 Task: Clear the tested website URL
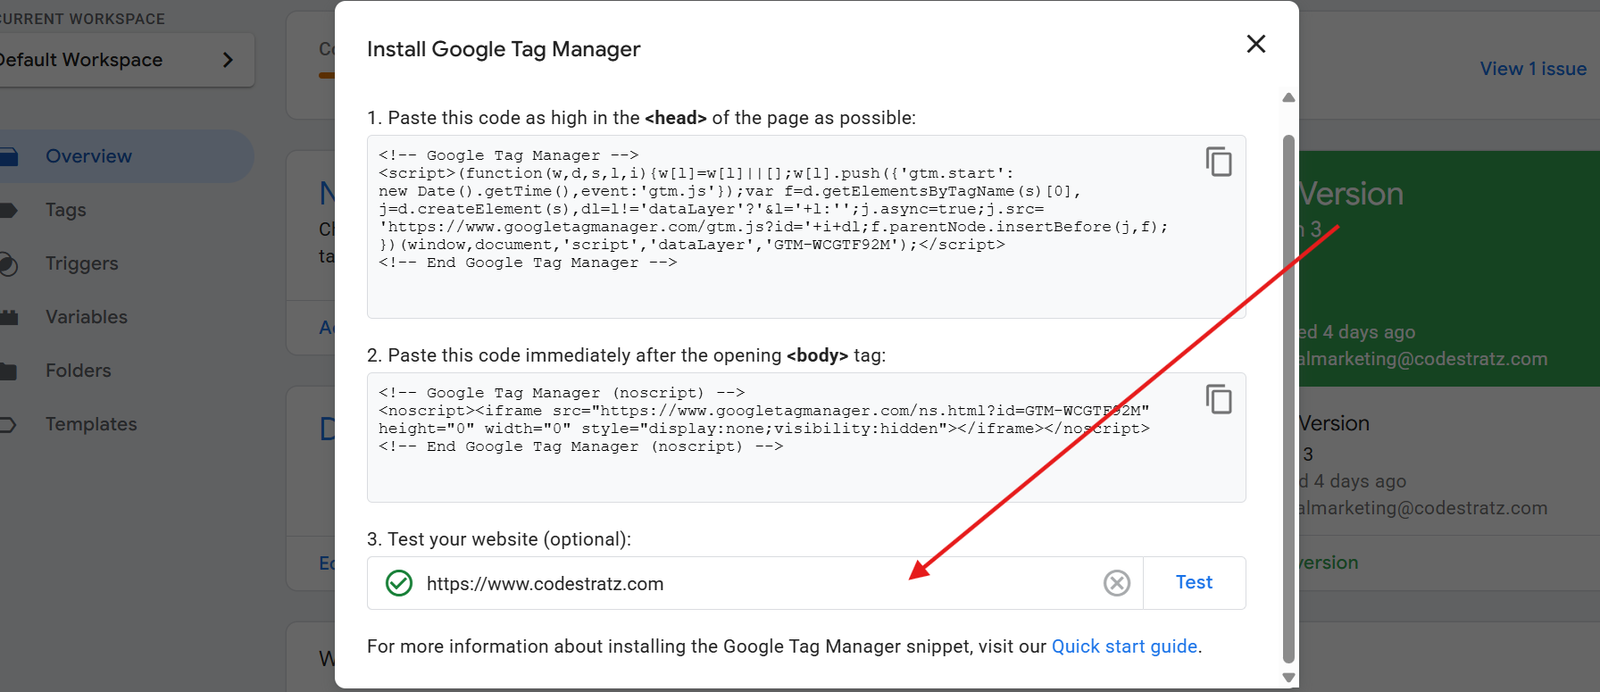(x=1116, y=583)
